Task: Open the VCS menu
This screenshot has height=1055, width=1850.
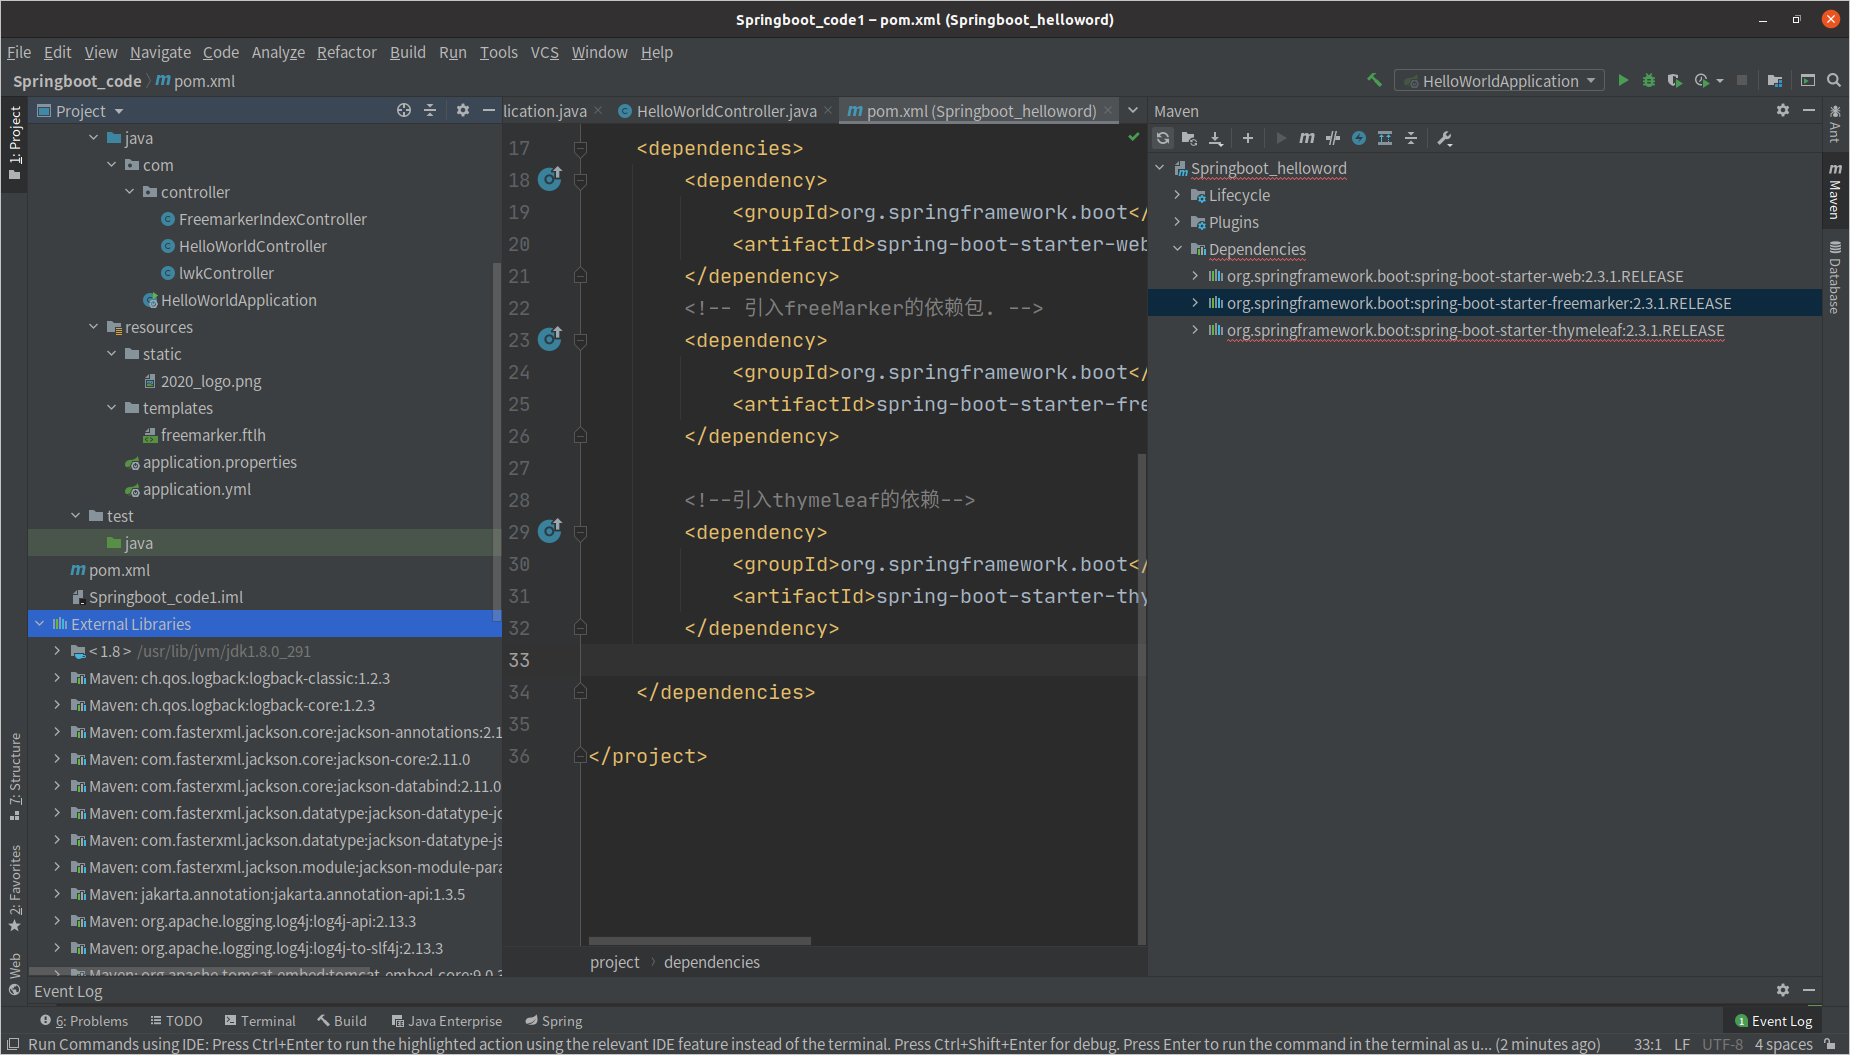Action: point(544,52)
